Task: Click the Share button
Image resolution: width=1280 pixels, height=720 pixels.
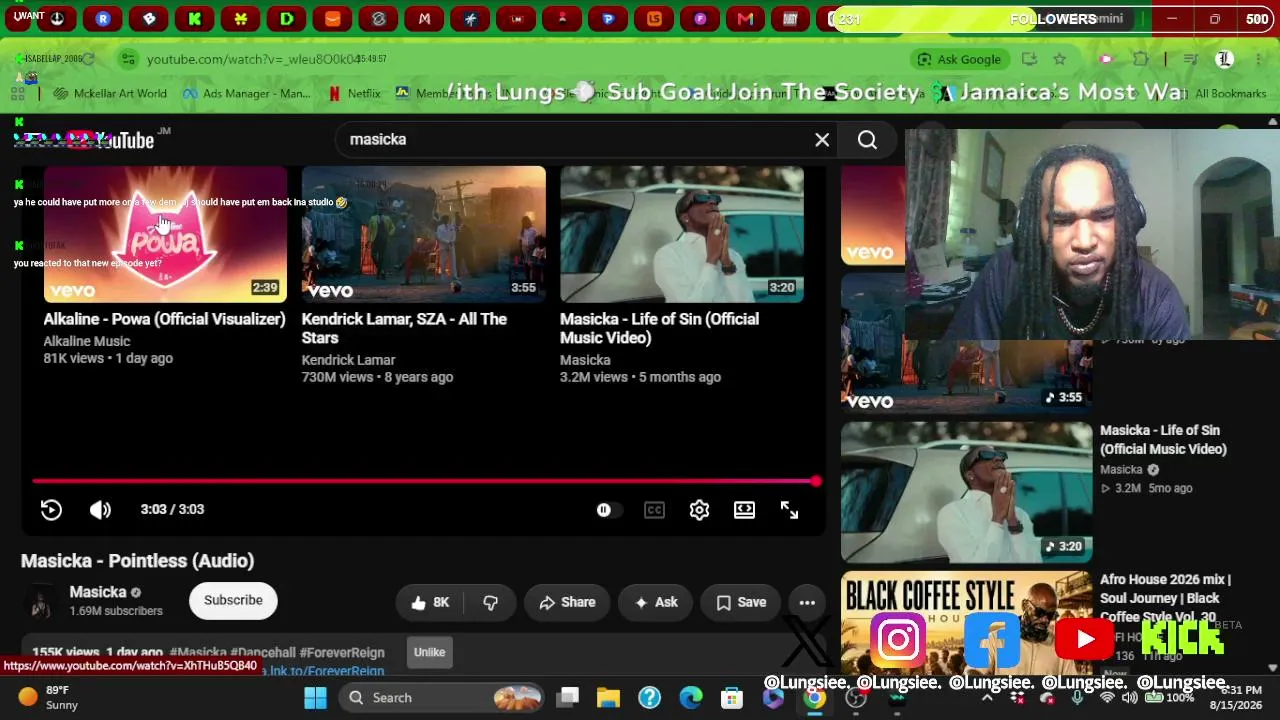Action: [x=567, y=602]
